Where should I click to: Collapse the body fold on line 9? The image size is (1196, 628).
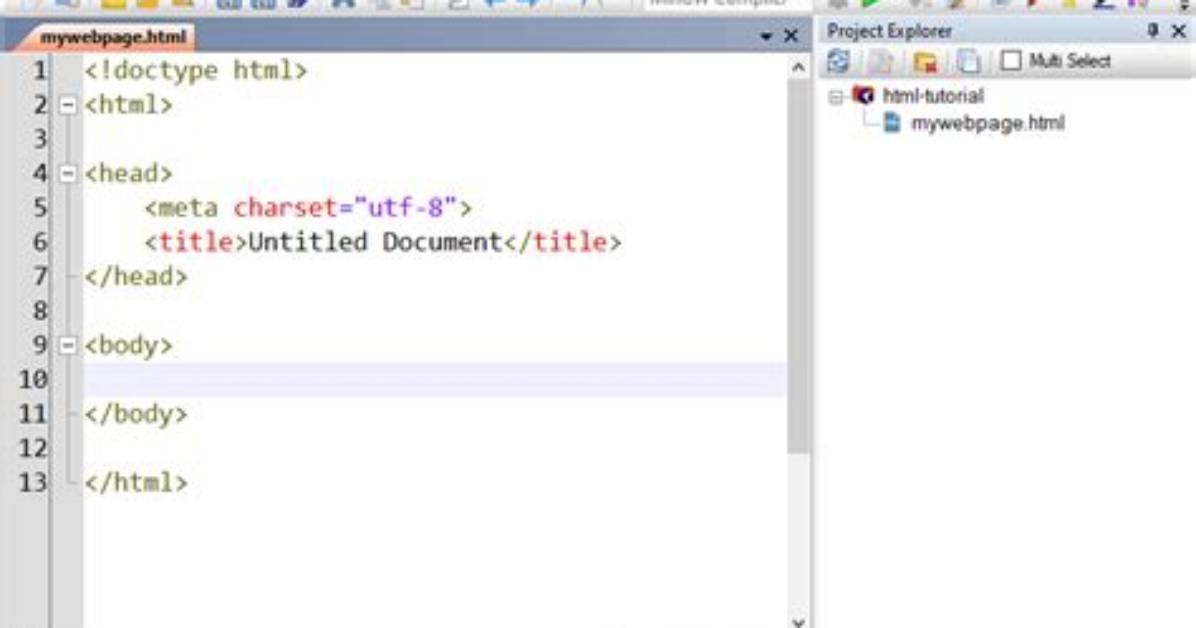click(67, 345)
